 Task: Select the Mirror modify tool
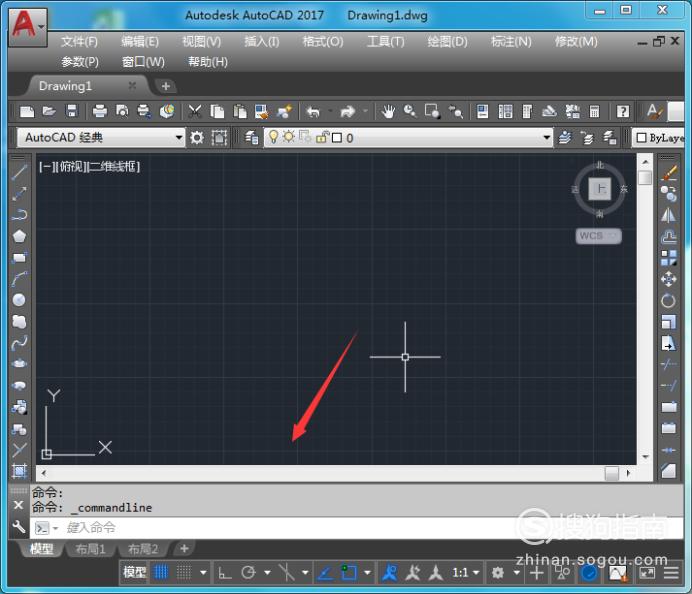click(669, 215)
